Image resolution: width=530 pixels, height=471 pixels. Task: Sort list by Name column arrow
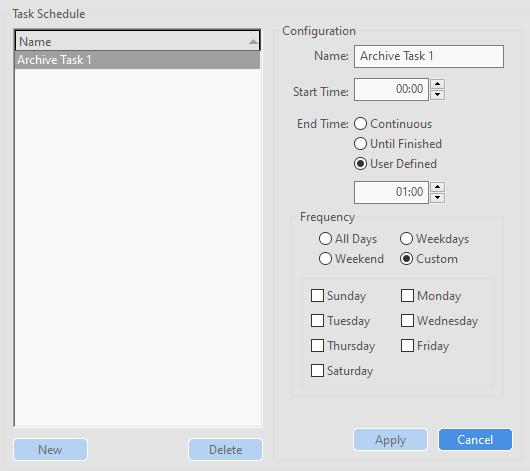253,42
